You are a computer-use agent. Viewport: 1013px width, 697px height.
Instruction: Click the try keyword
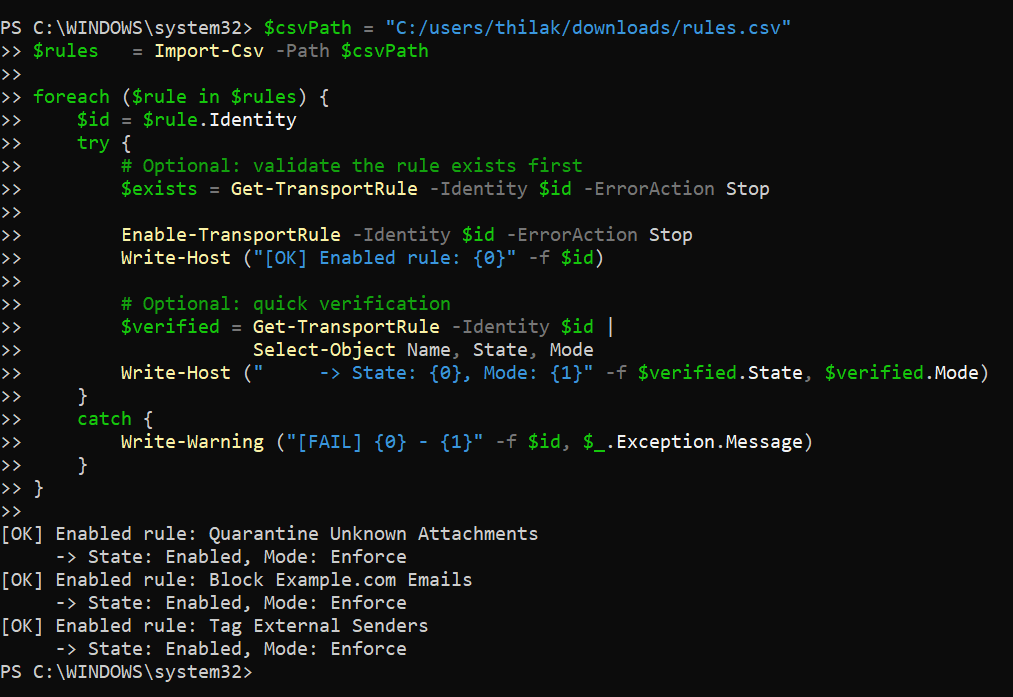coord(93,142)
